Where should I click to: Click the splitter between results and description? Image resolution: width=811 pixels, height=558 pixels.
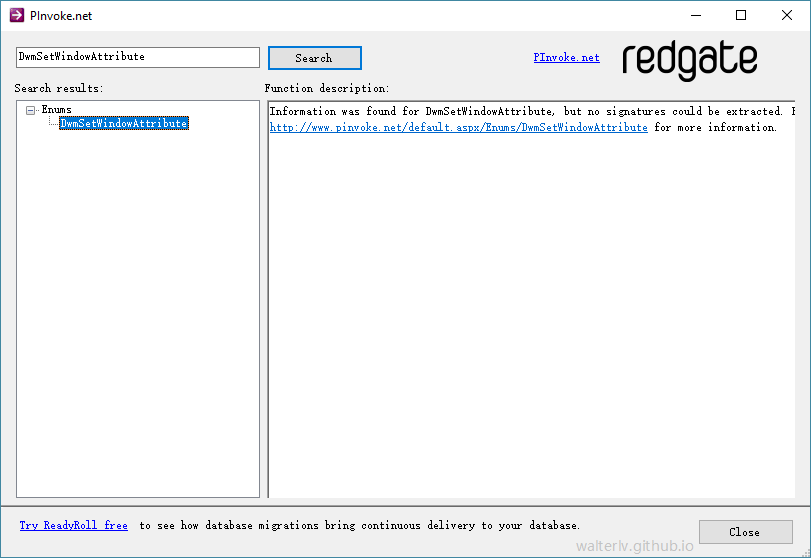click(x=264, y=298)
